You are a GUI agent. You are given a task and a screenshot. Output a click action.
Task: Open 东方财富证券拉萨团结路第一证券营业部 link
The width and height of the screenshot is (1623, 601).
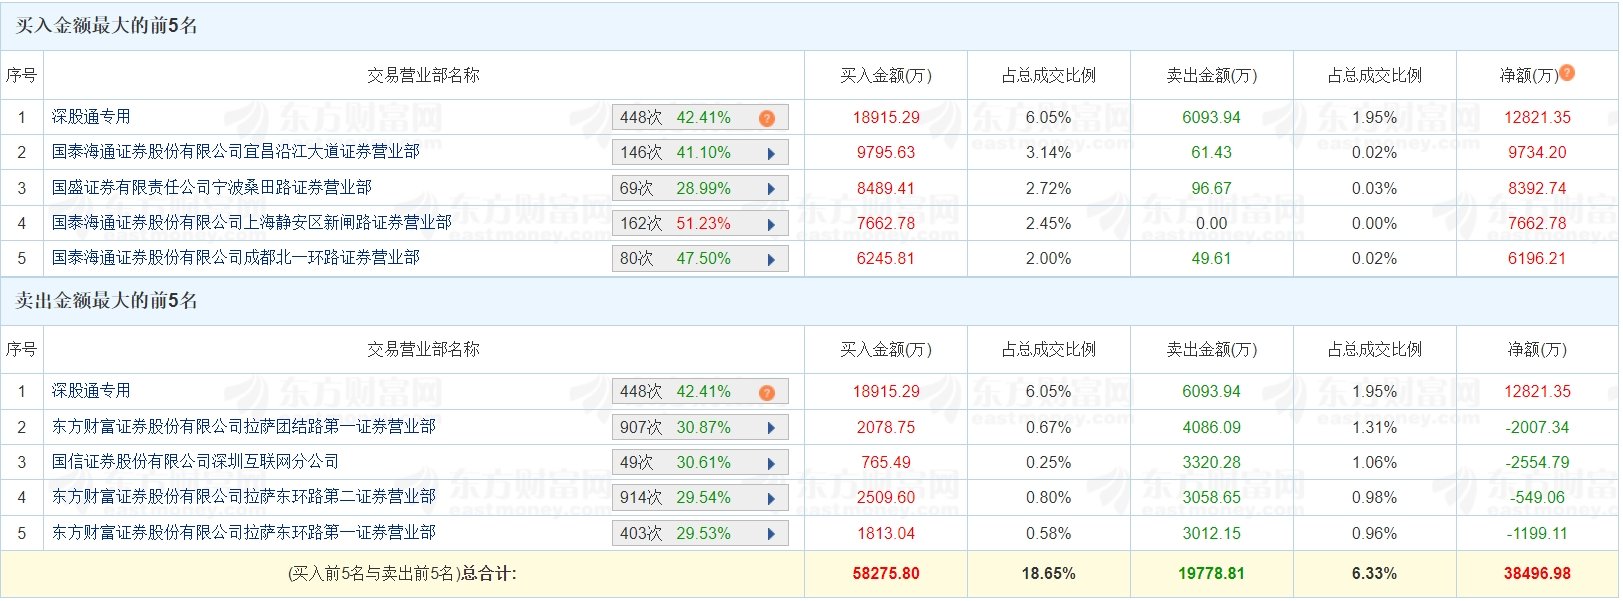click(244, 426)
